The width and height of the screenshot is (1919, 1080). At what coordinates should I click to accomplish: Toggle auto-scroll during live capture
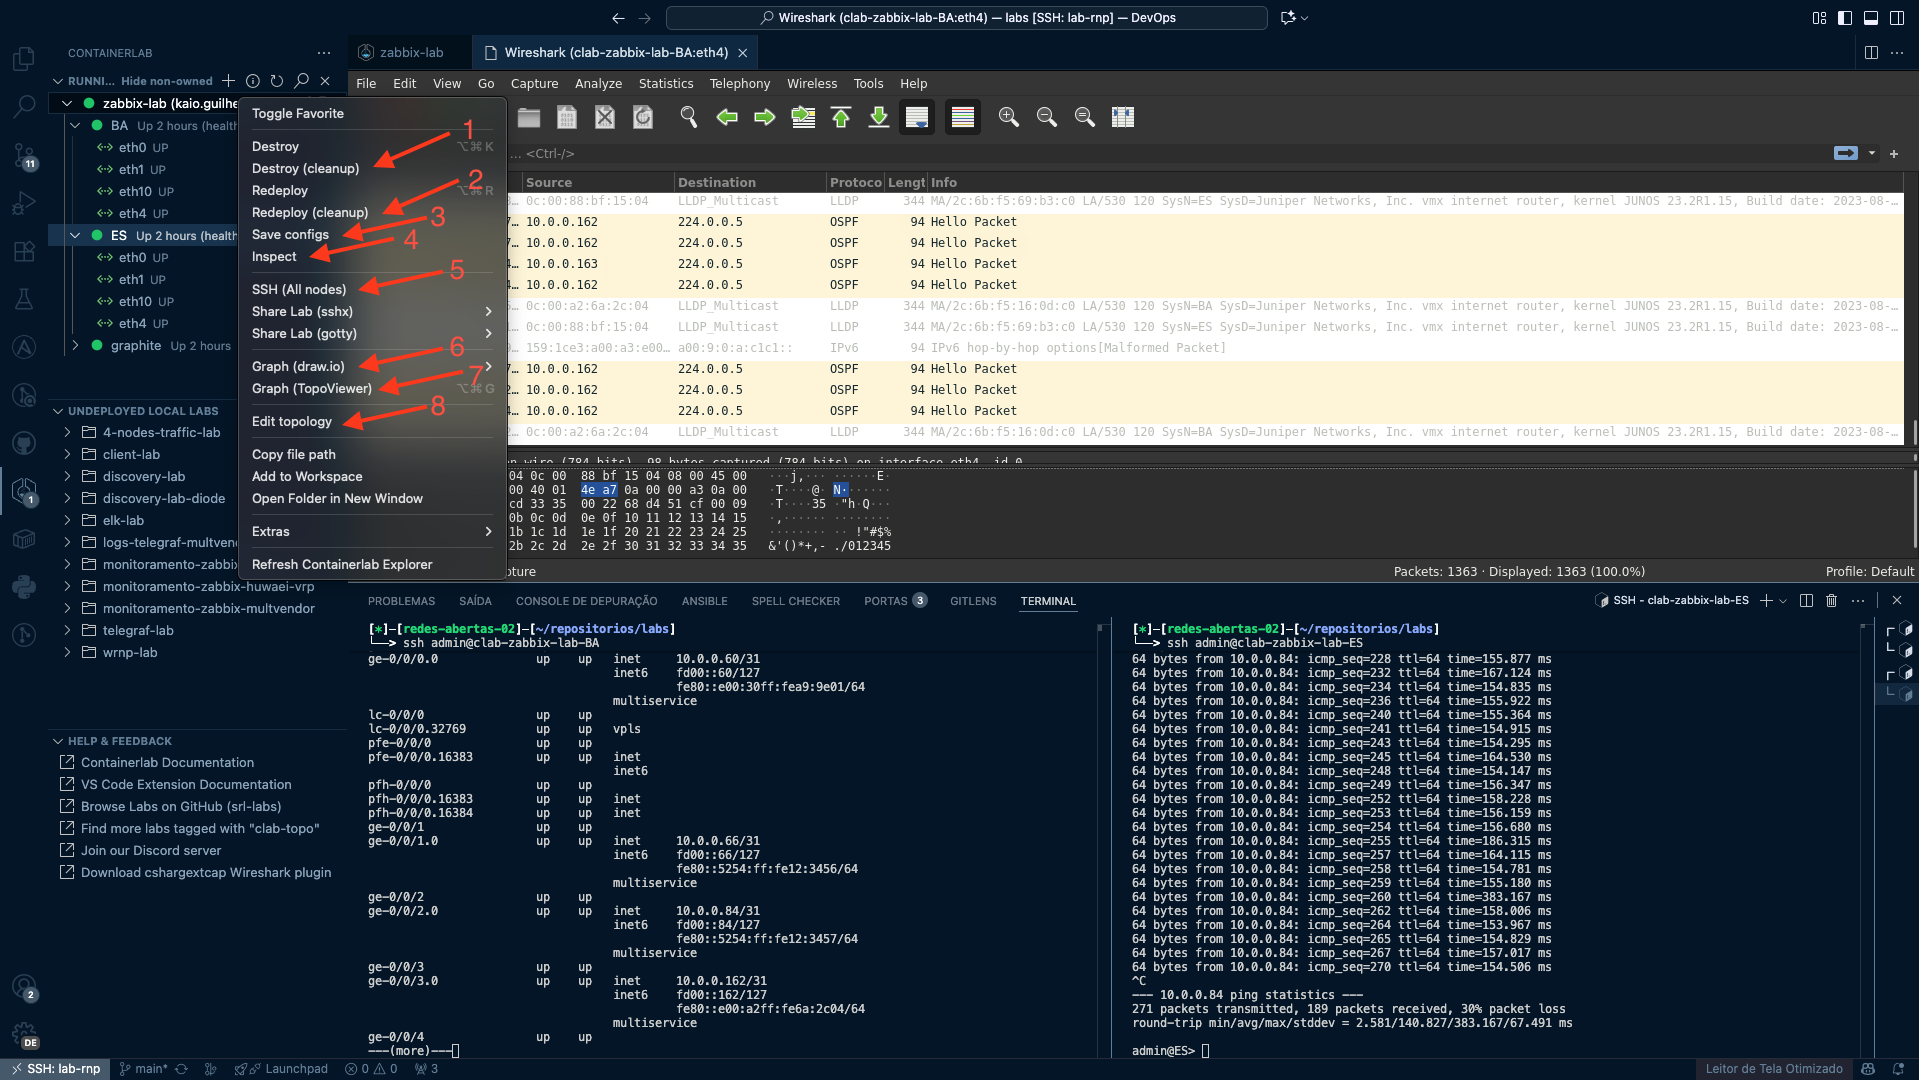coord(916,118)
